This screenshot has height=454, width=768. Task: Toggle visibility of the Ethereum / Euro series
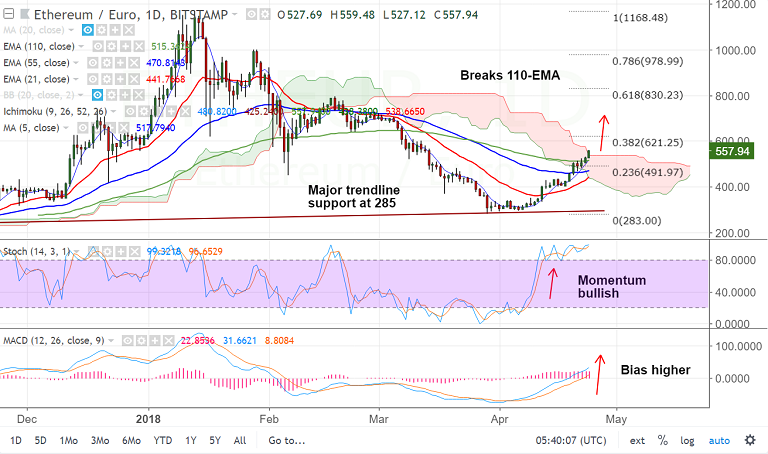pos(251,15)
